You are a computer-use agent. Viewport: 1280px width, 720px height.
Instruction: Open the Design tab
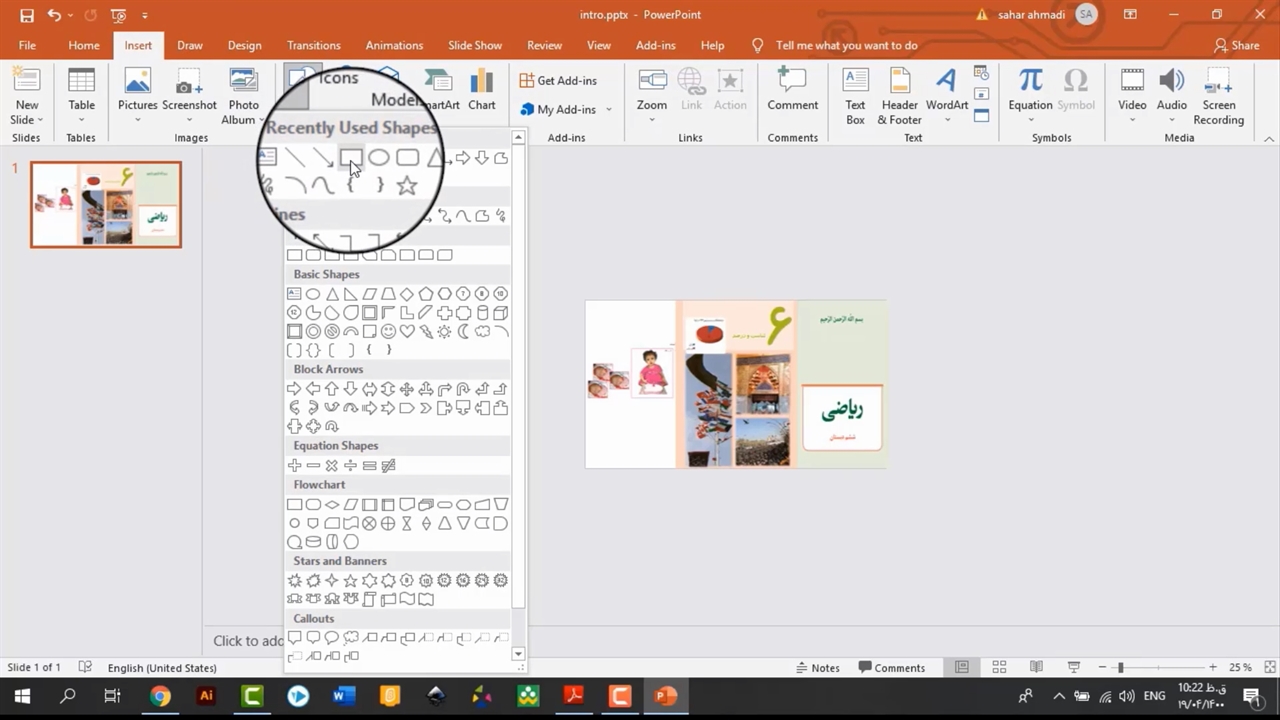click(x=244, y=45)
